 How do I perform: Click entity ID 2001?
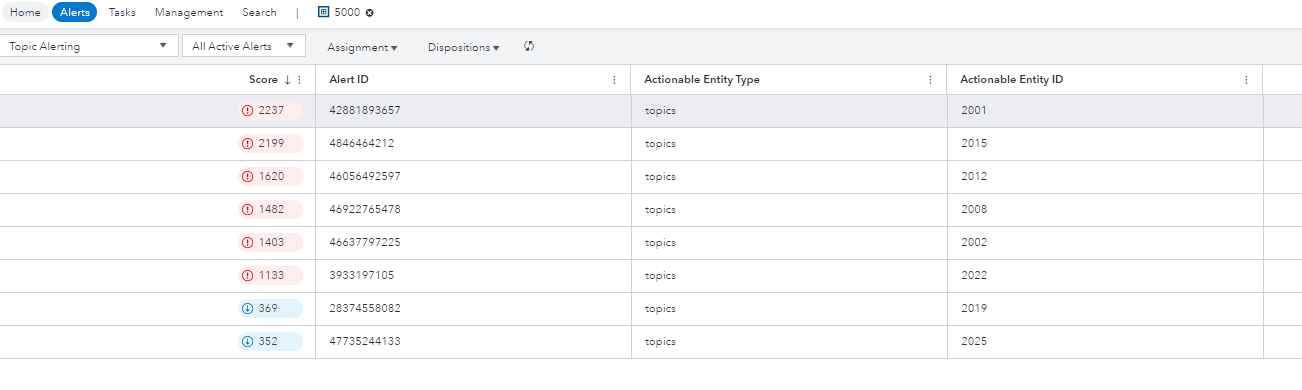tap(973, 111)
